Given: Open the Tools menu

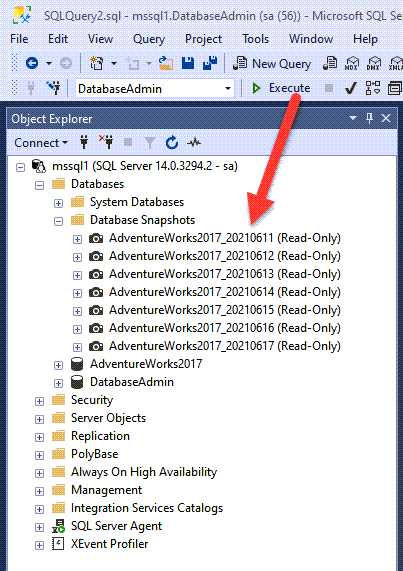Looking at the screenshot, I should (256, 39).
